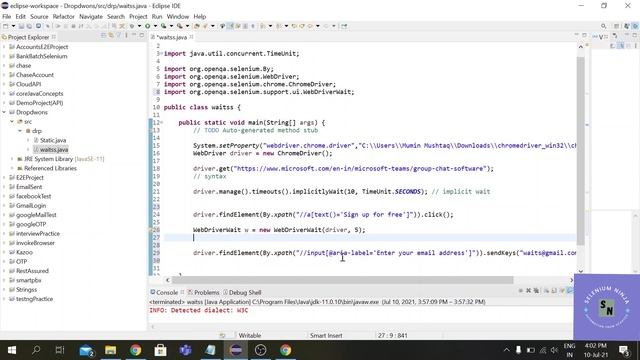
Task: Open File Explorer on the taskbar
Action: [x=111, y=350]
